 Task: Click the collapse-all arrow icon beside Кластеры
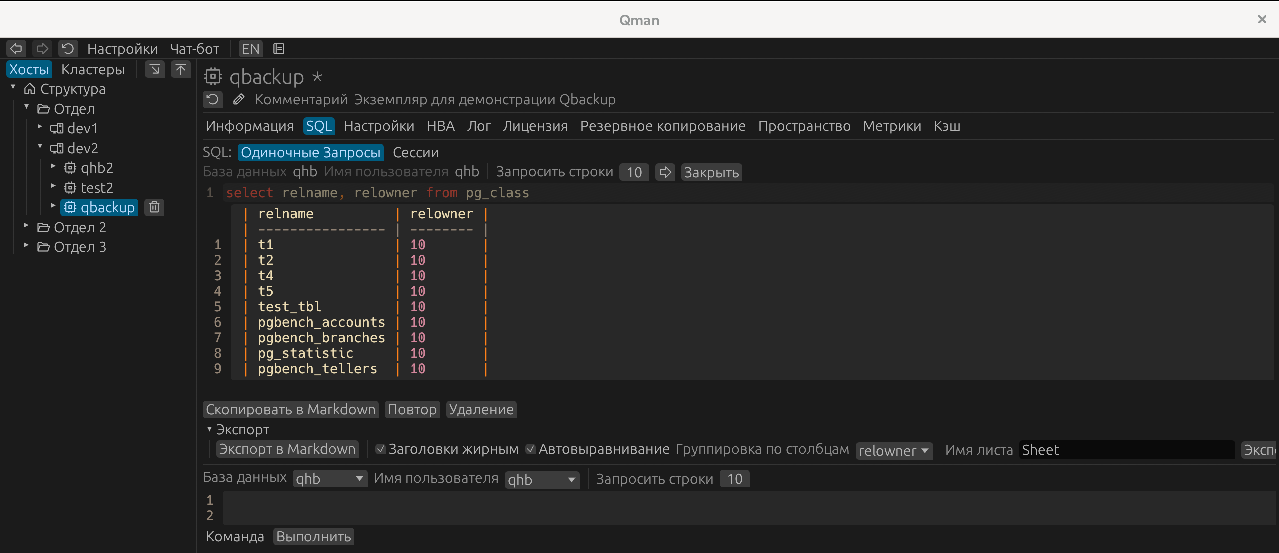coord(155,69)
